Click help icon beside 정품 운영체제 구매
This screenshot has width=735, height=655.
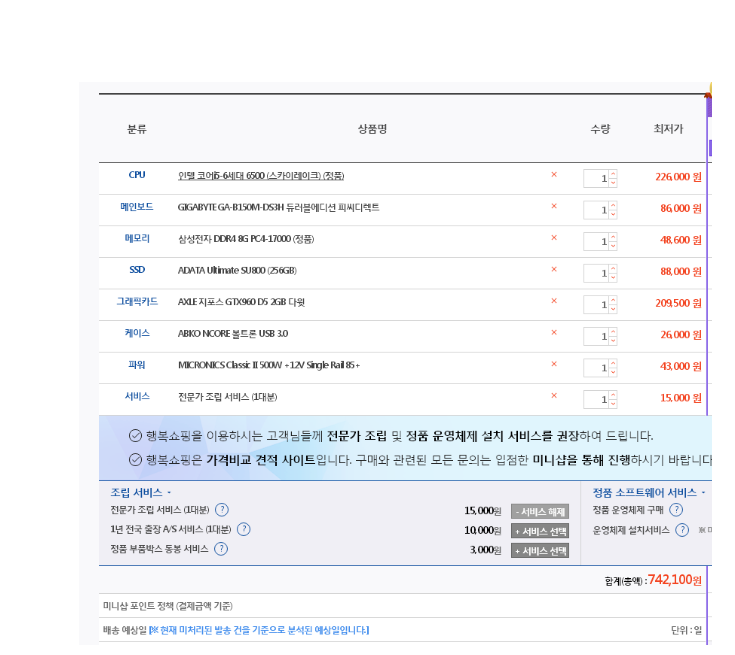tap(676, 510)
